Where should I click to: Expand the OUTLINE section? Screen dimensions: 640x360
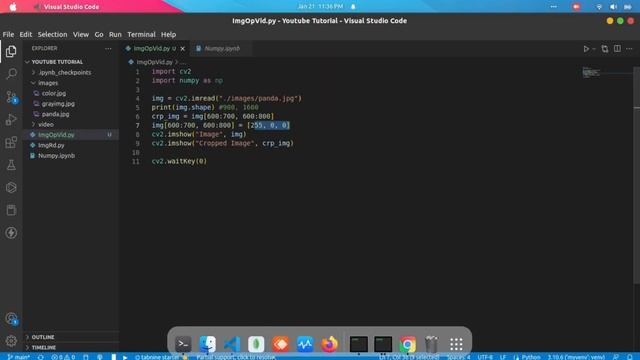click(x=71, y=337)
